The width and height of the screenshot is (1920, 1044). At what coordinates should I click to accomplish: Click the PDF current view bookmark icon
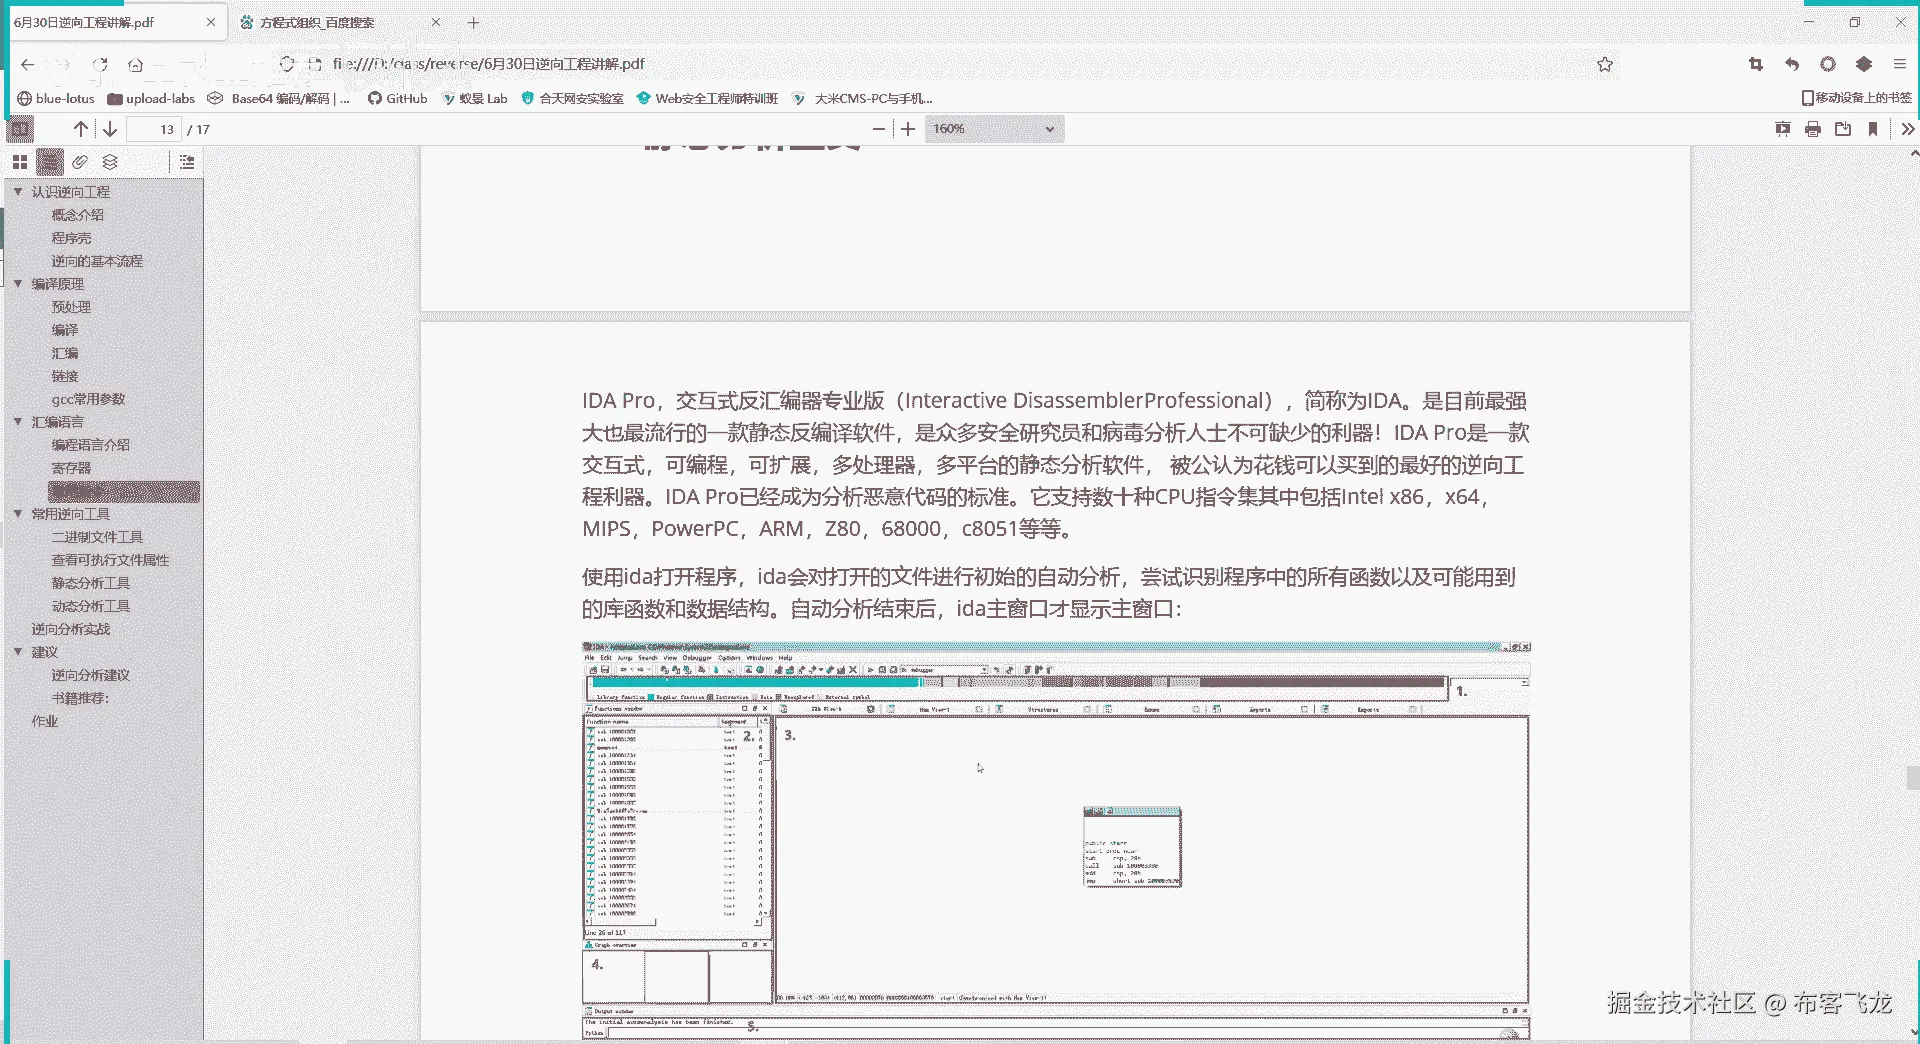tap(1873, 129)
